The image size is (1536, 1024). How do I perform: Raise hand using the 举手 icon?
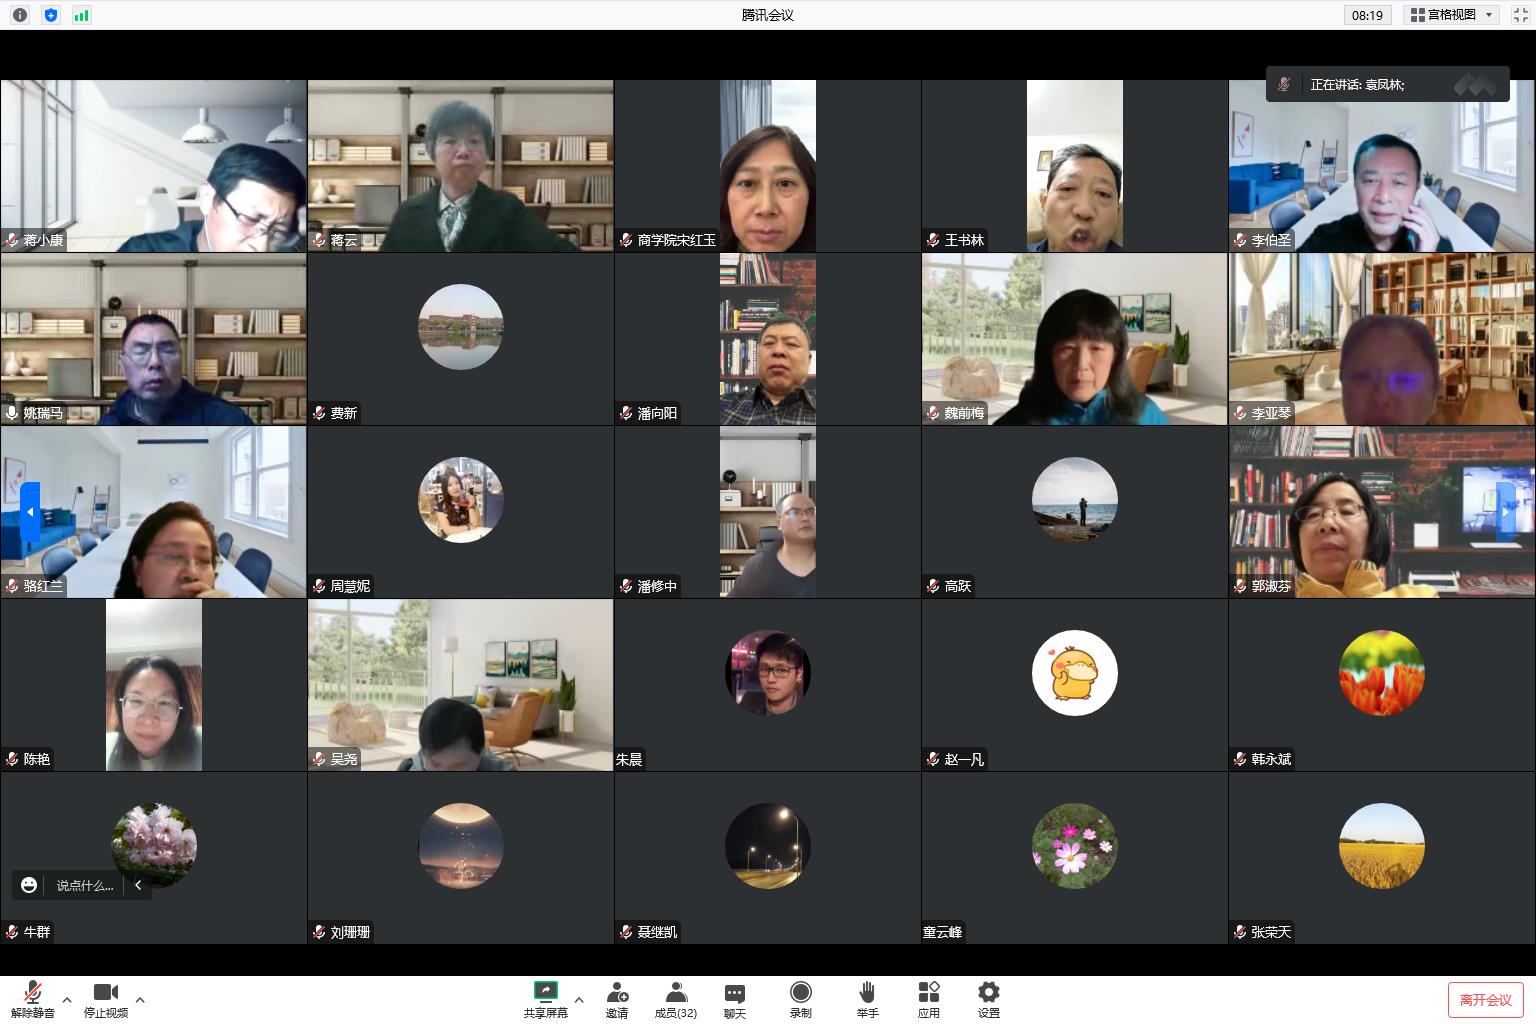[x=867, y=999]
